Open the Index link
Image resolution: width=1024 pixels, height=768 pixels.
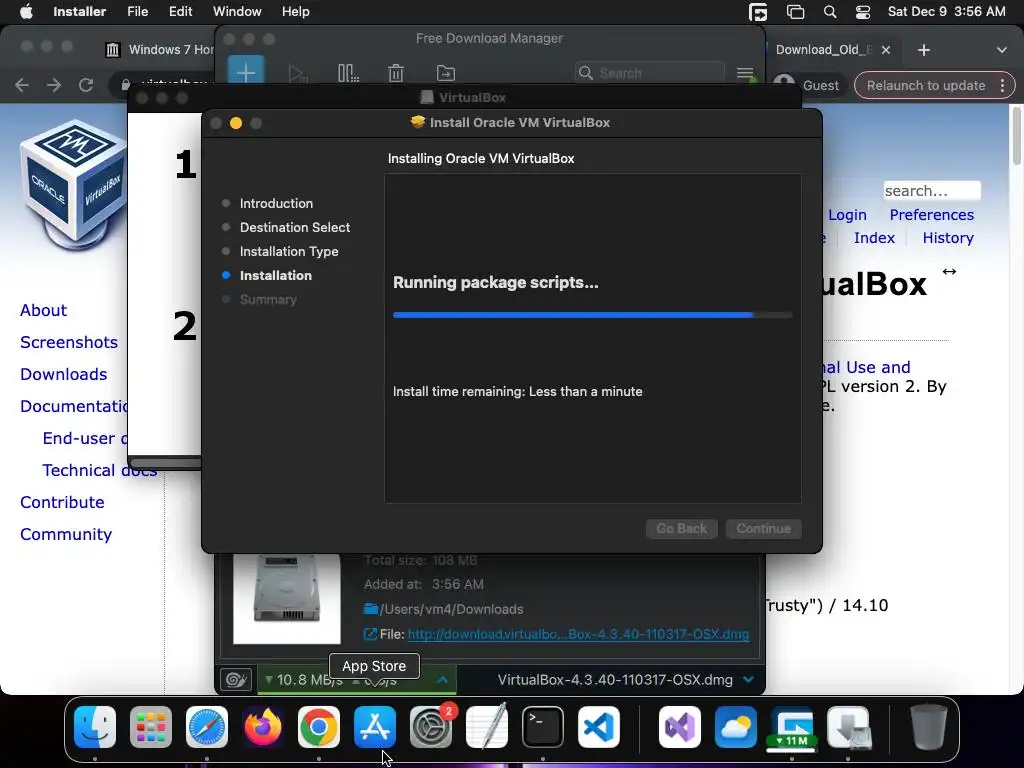tap(874, 238)
